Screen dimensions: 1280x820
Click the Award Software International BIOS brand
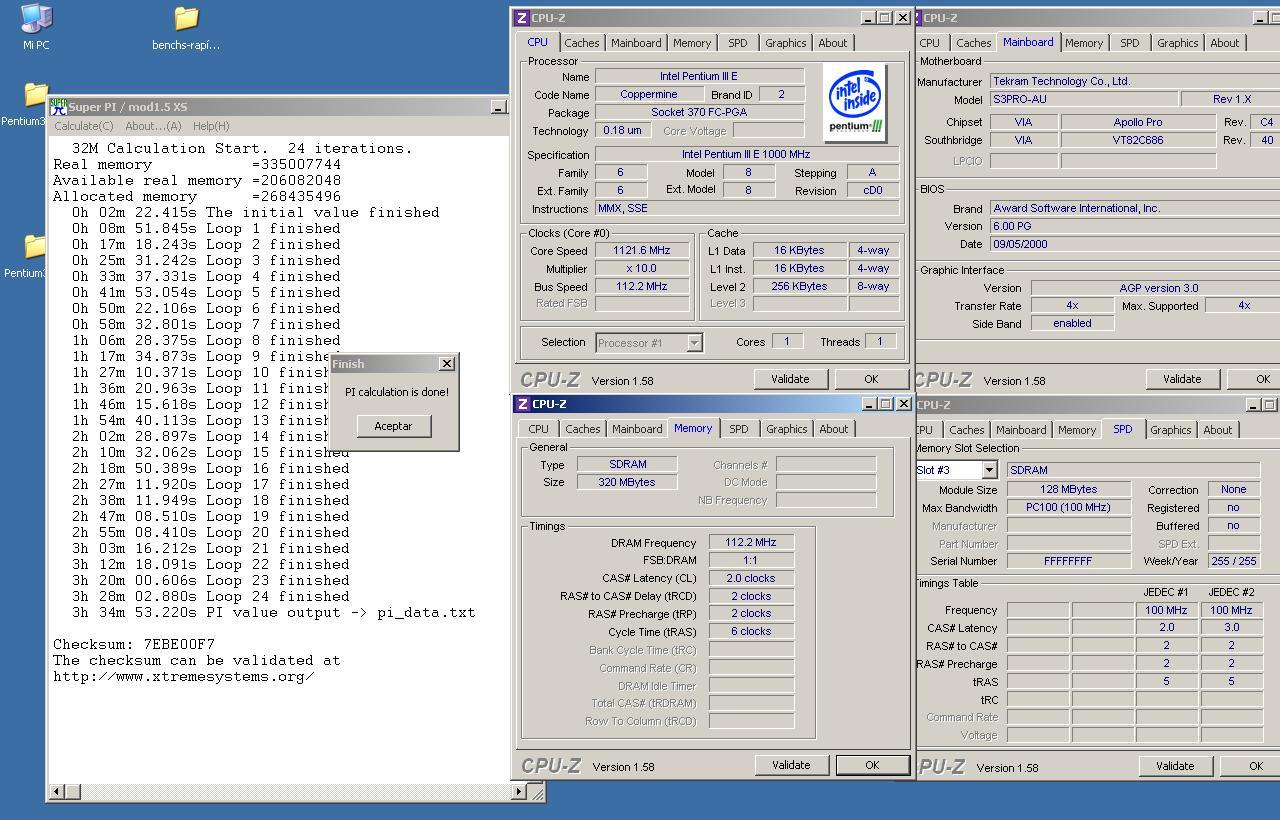(1134, 209)
